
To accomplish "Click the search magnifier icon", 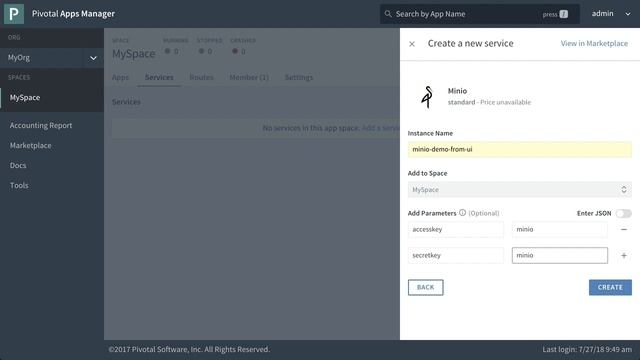I will coord(388,14).
